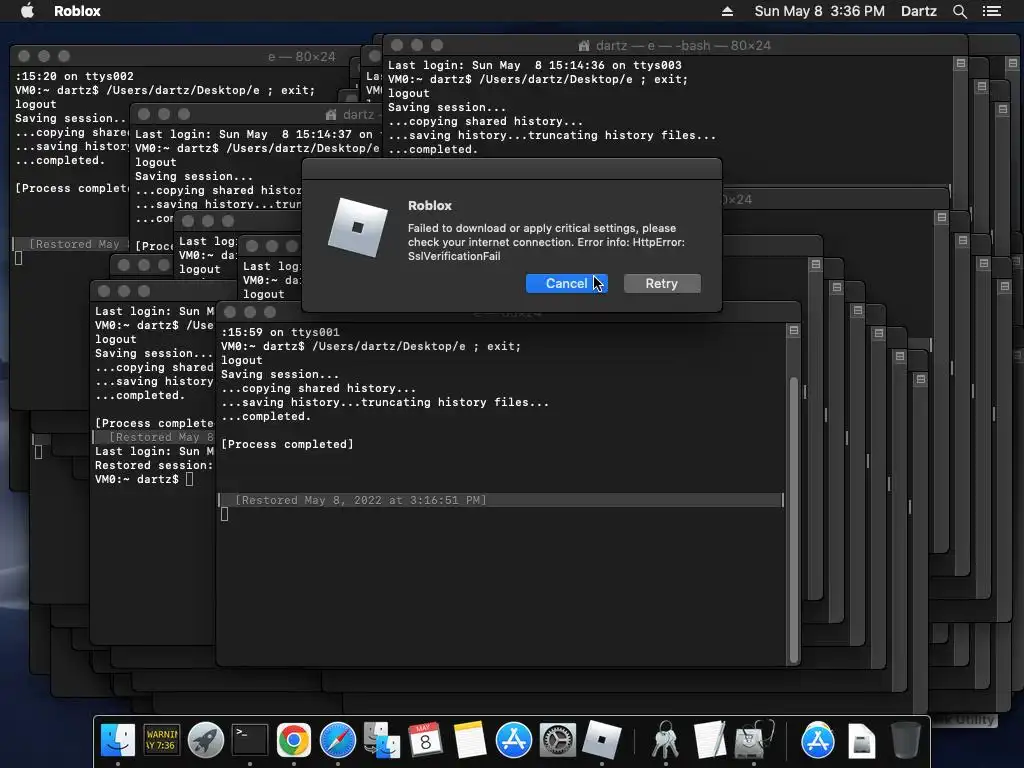Click the 'dartz — e — -bash — 80×24' title bar
1024x768 pixels.
(x=675, y=45)
